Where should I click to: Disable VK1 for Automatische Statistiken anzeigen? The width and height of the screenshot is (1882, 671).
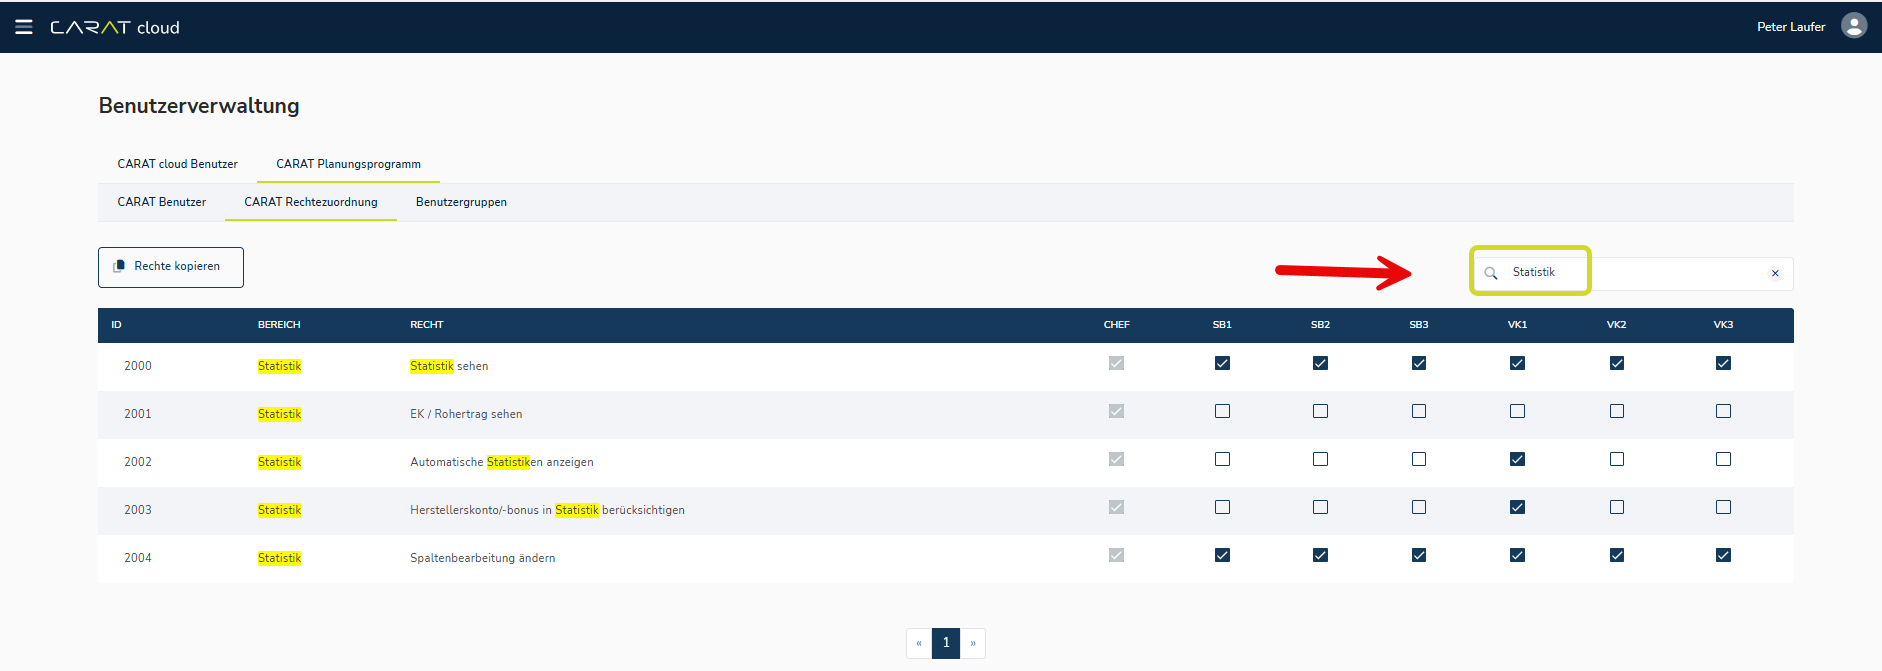pos(1517,459)
